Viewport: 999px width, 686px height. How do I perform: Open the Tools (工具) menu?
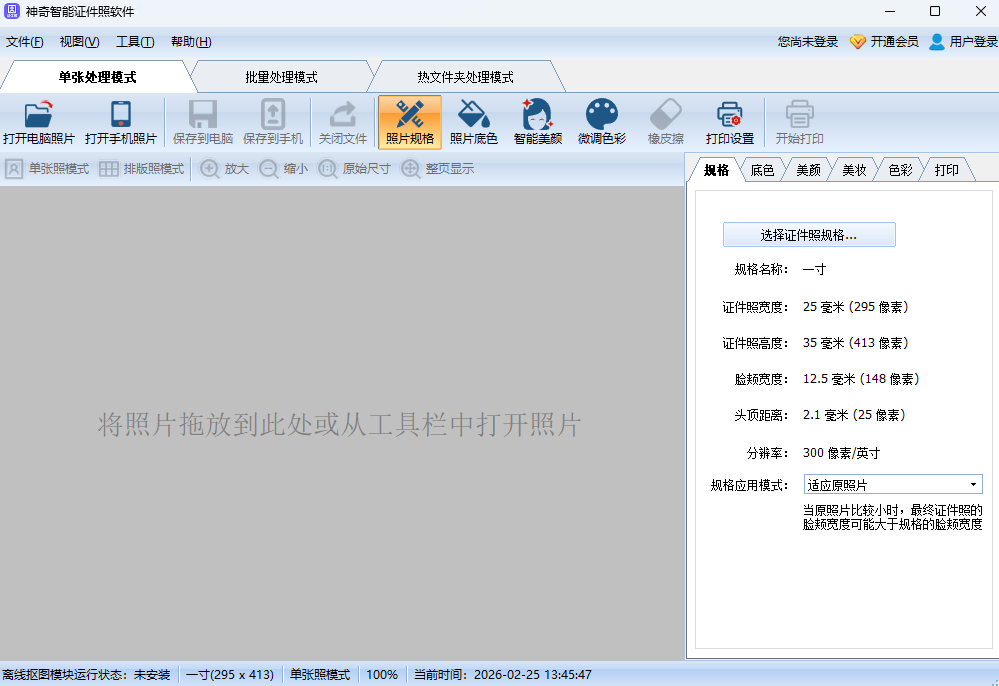point(135,42)
